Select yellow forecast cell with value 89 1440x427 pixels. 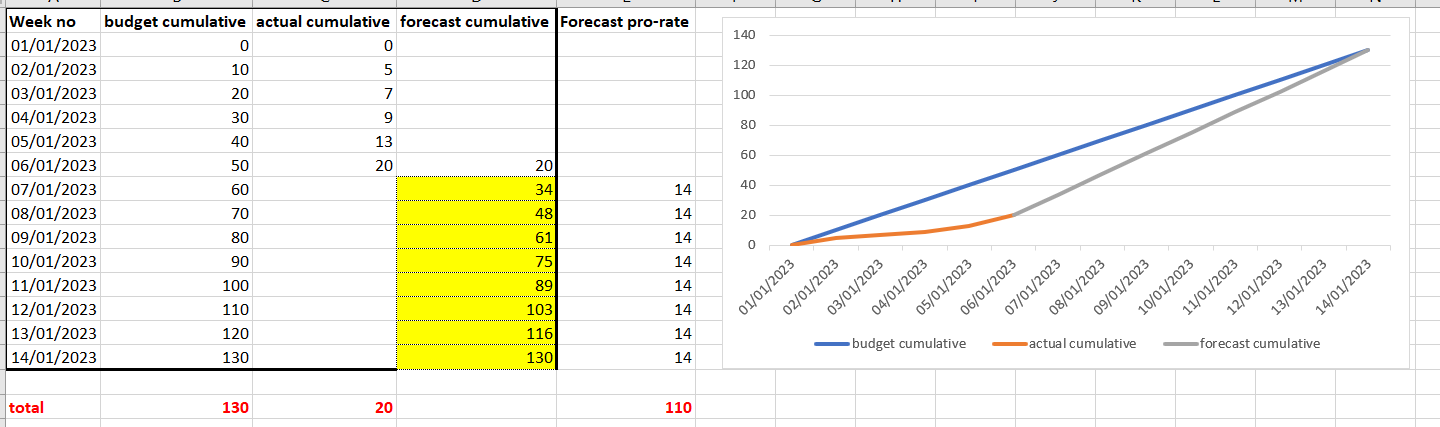476,285
